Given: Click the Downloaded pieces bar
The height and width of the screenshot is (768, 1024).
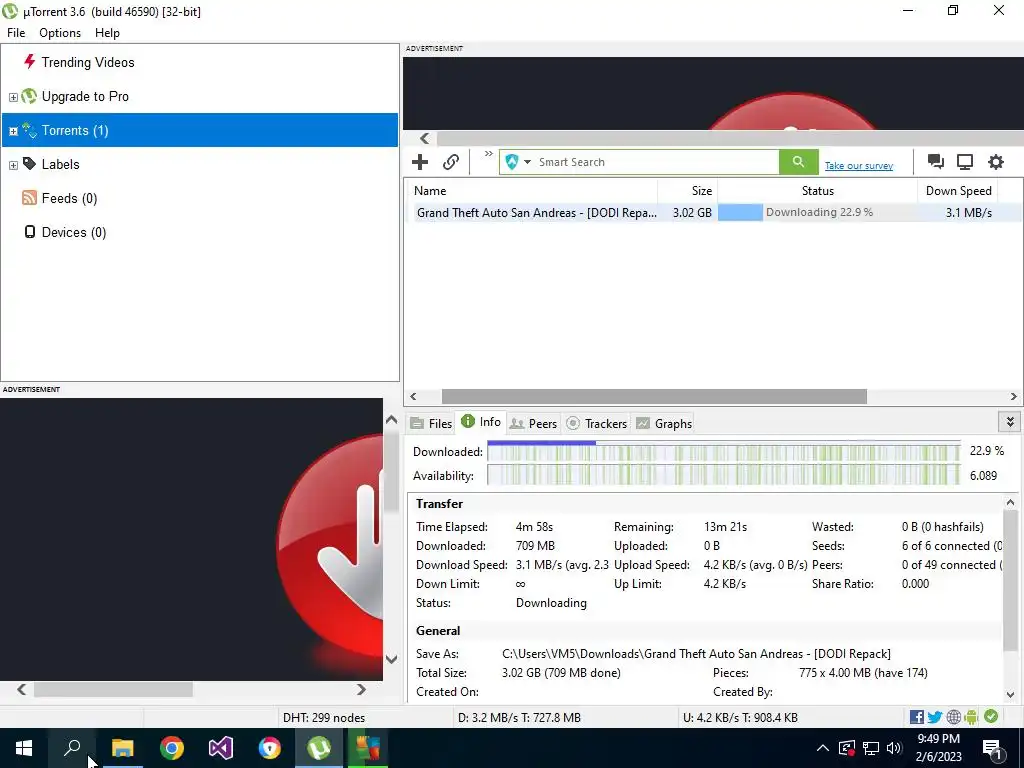Looking at the screenshot, I should coord(724,451).
